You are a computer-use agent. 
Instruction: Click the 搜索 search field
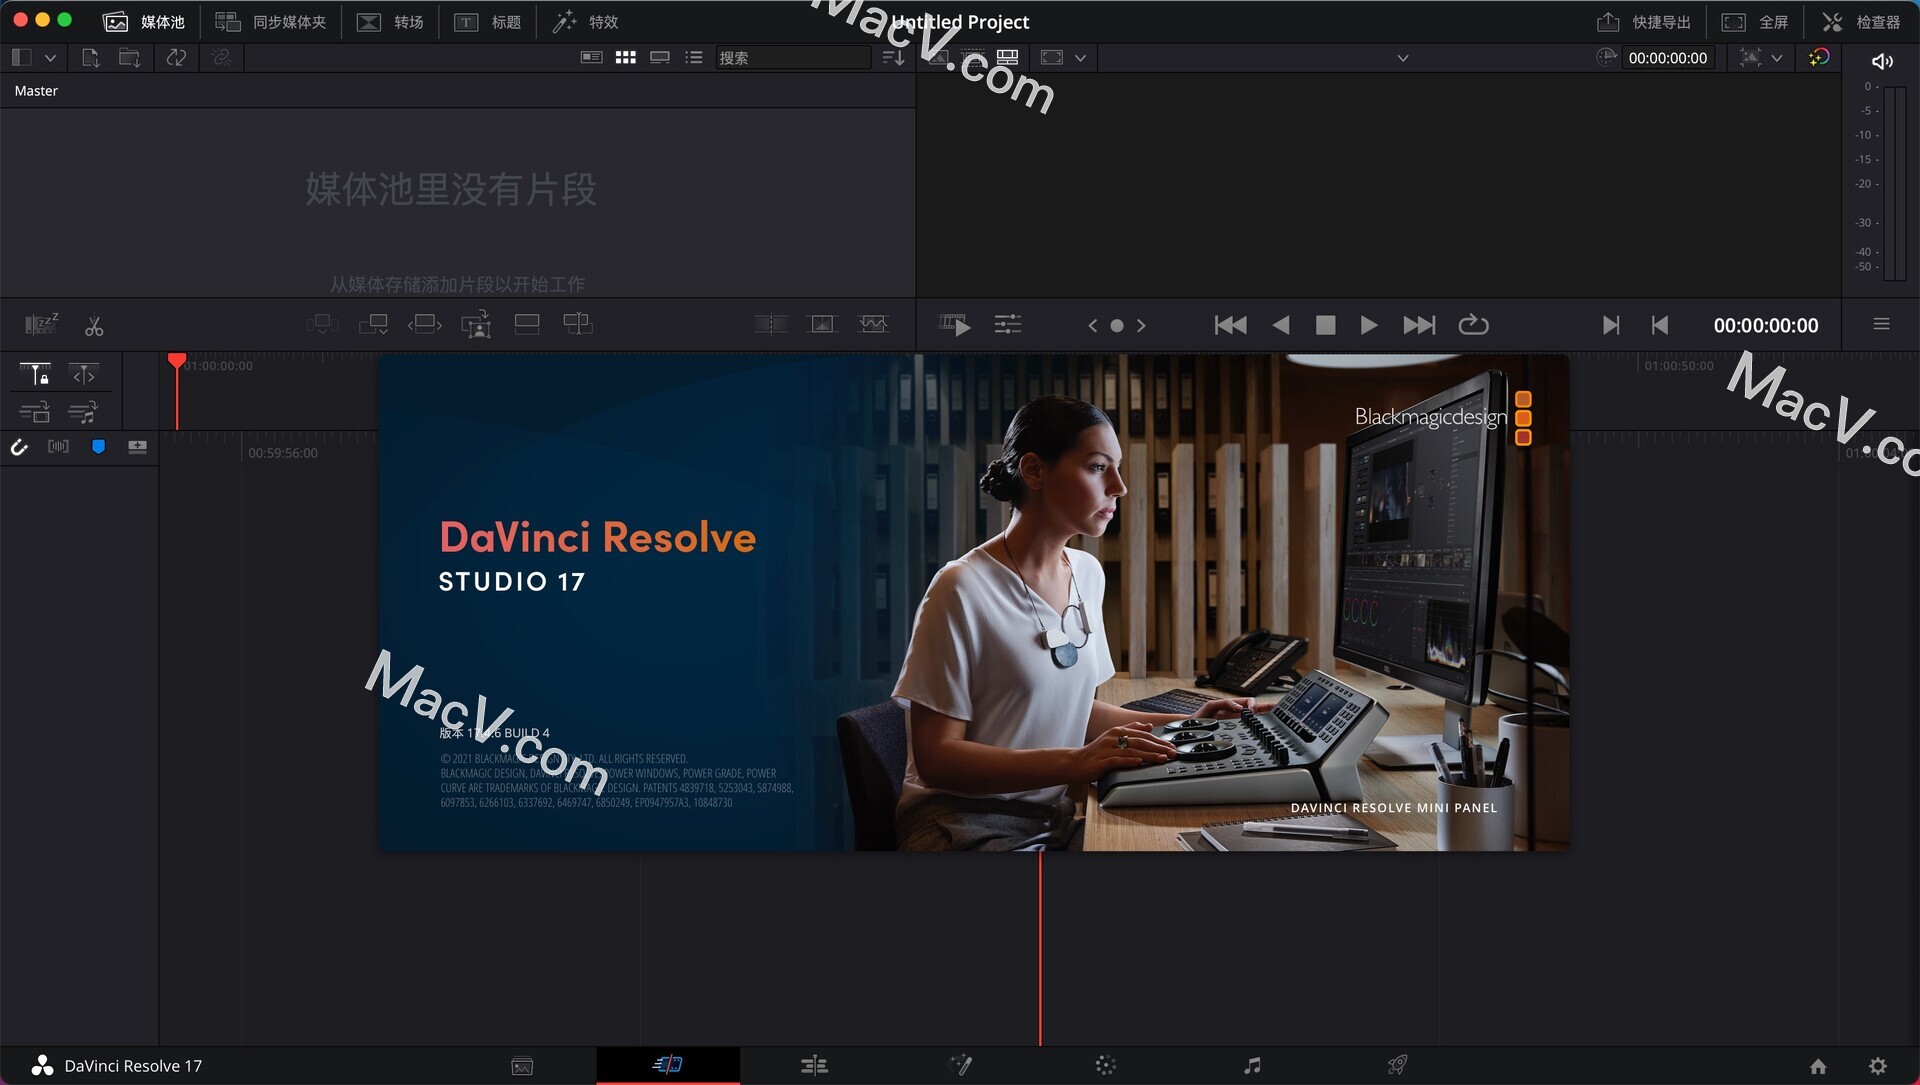click(x=792, y=58)
